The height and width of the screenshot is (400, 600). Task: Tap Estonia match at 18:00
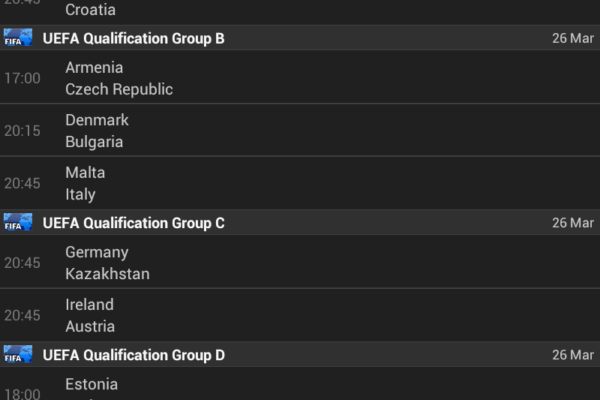click(x=91, y=385)
